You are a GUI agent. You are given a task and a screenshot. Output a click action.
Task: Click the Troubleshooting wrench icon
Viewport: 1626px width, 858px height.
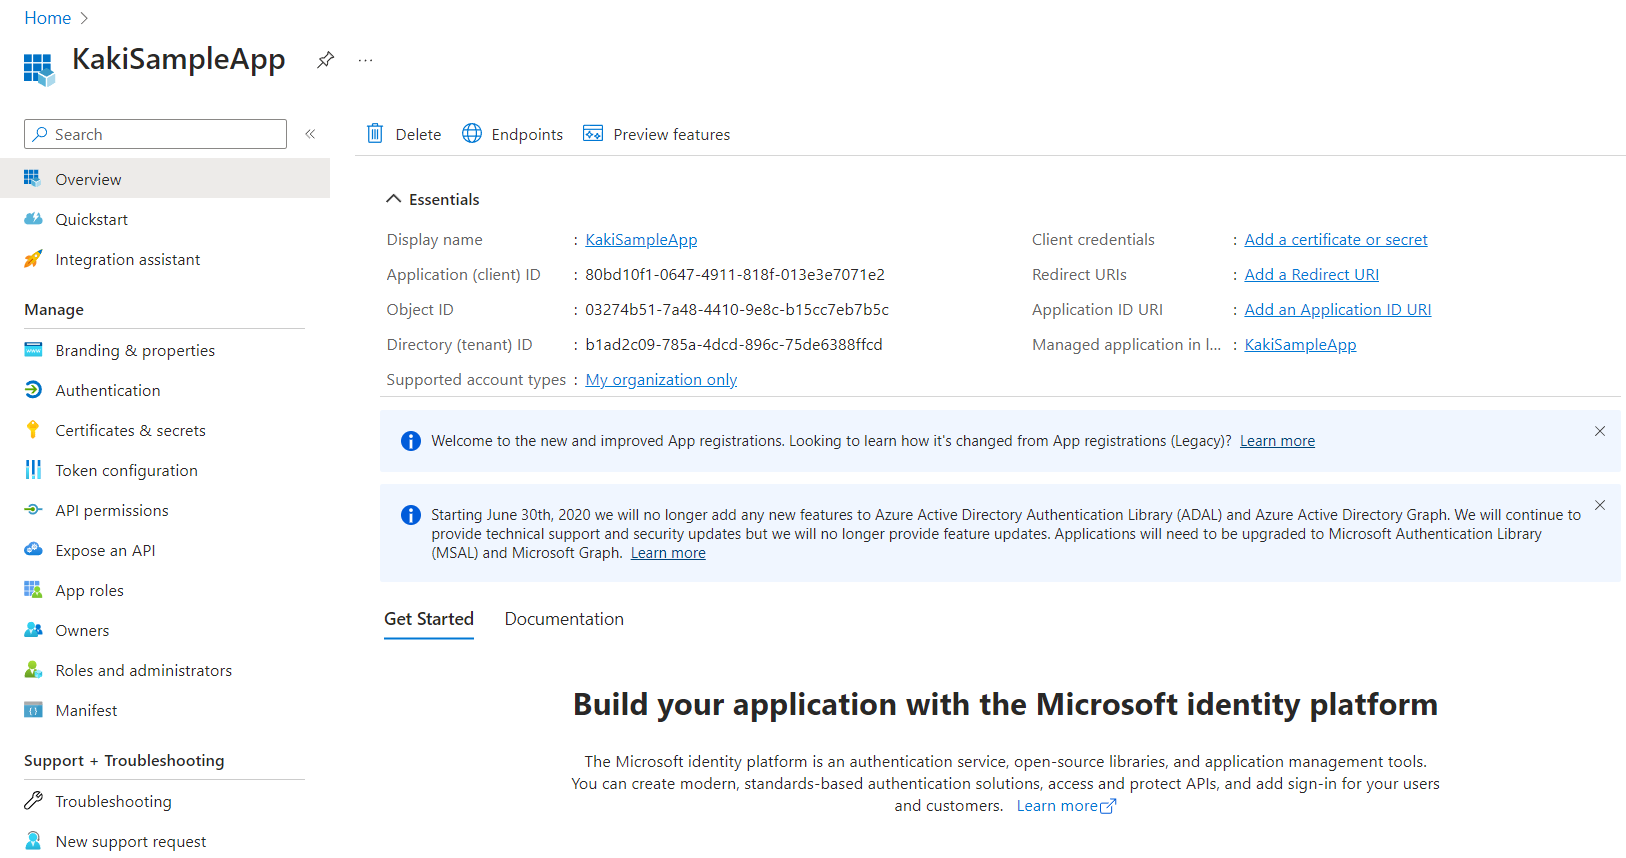pos(33,800)
